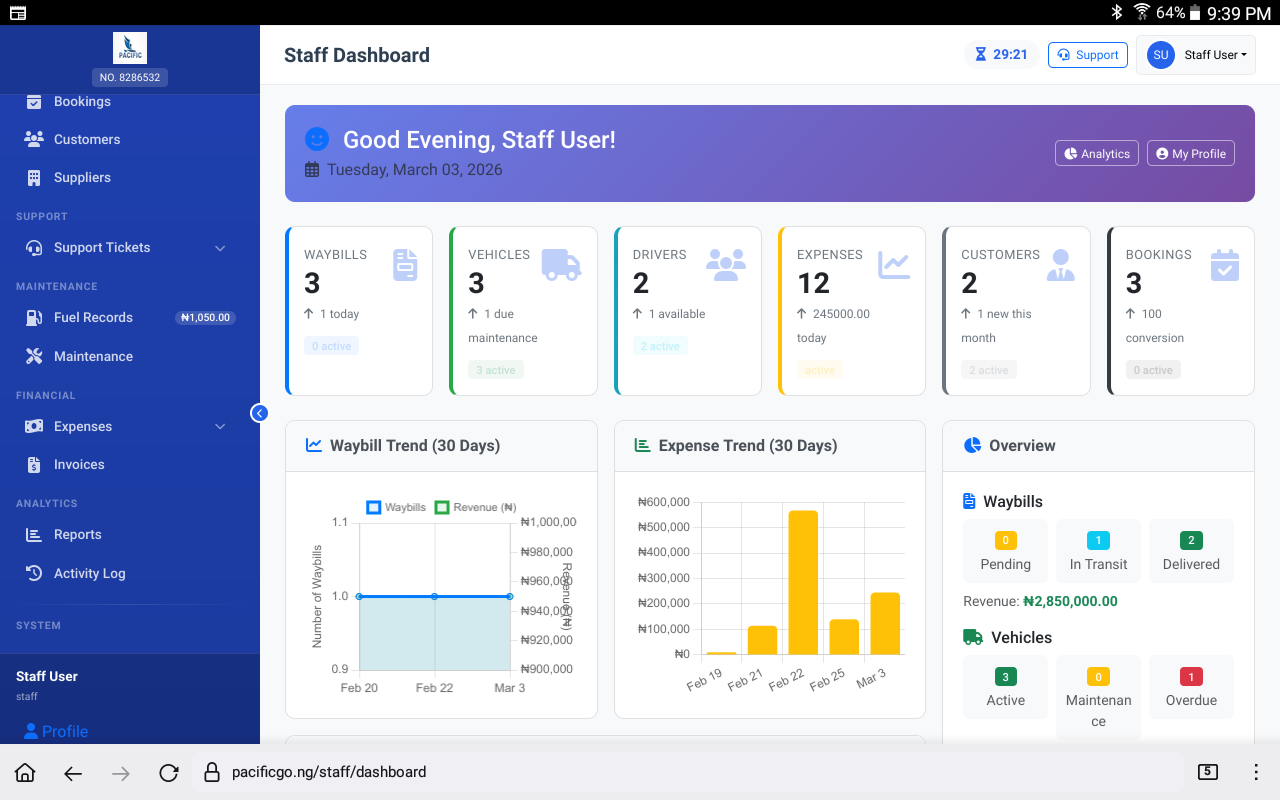Toggle Waybills series in chart legend
This screenshot has height=800, width=1280.
[x=397, y=507]
